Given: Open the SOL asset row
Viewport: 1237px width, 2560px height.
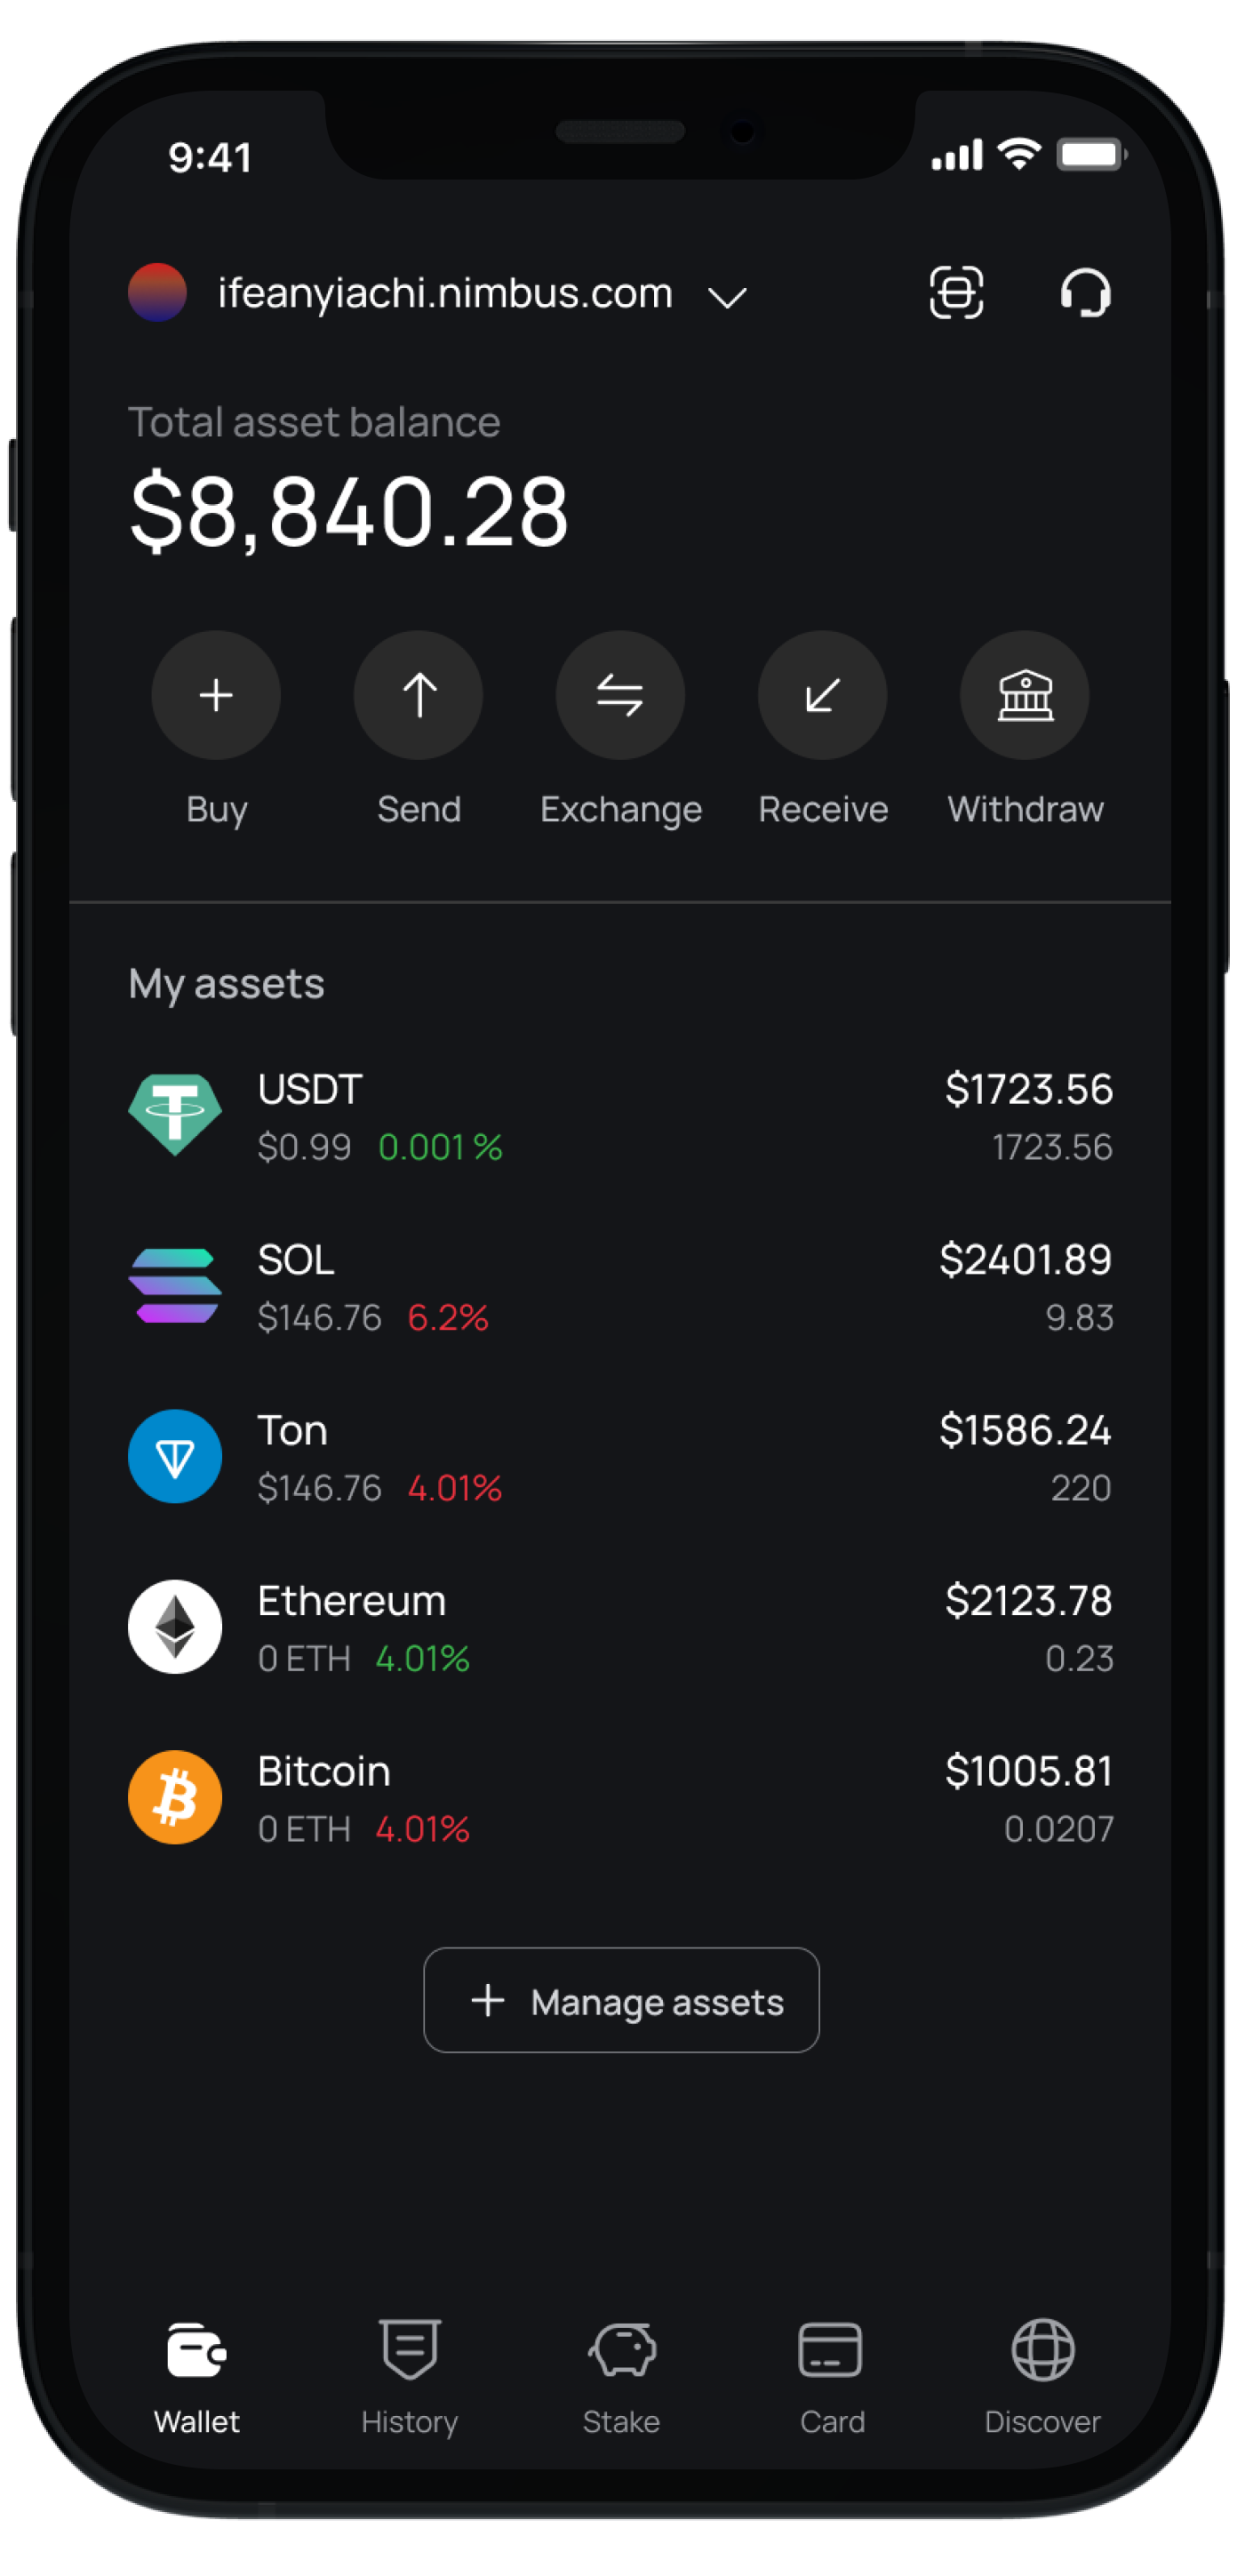Looking at the screenshot, I should (620, 1287).
